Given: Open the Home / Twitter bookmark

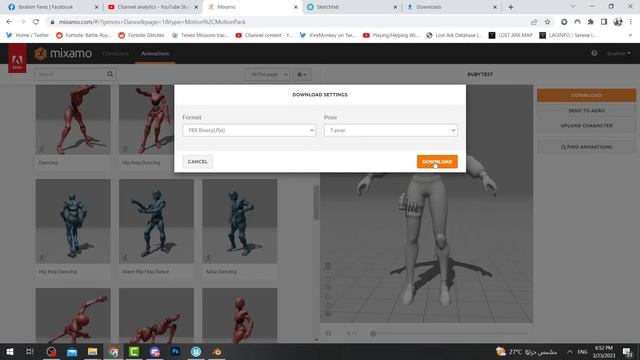Looking at the screenshot, I should pos(27,36).
